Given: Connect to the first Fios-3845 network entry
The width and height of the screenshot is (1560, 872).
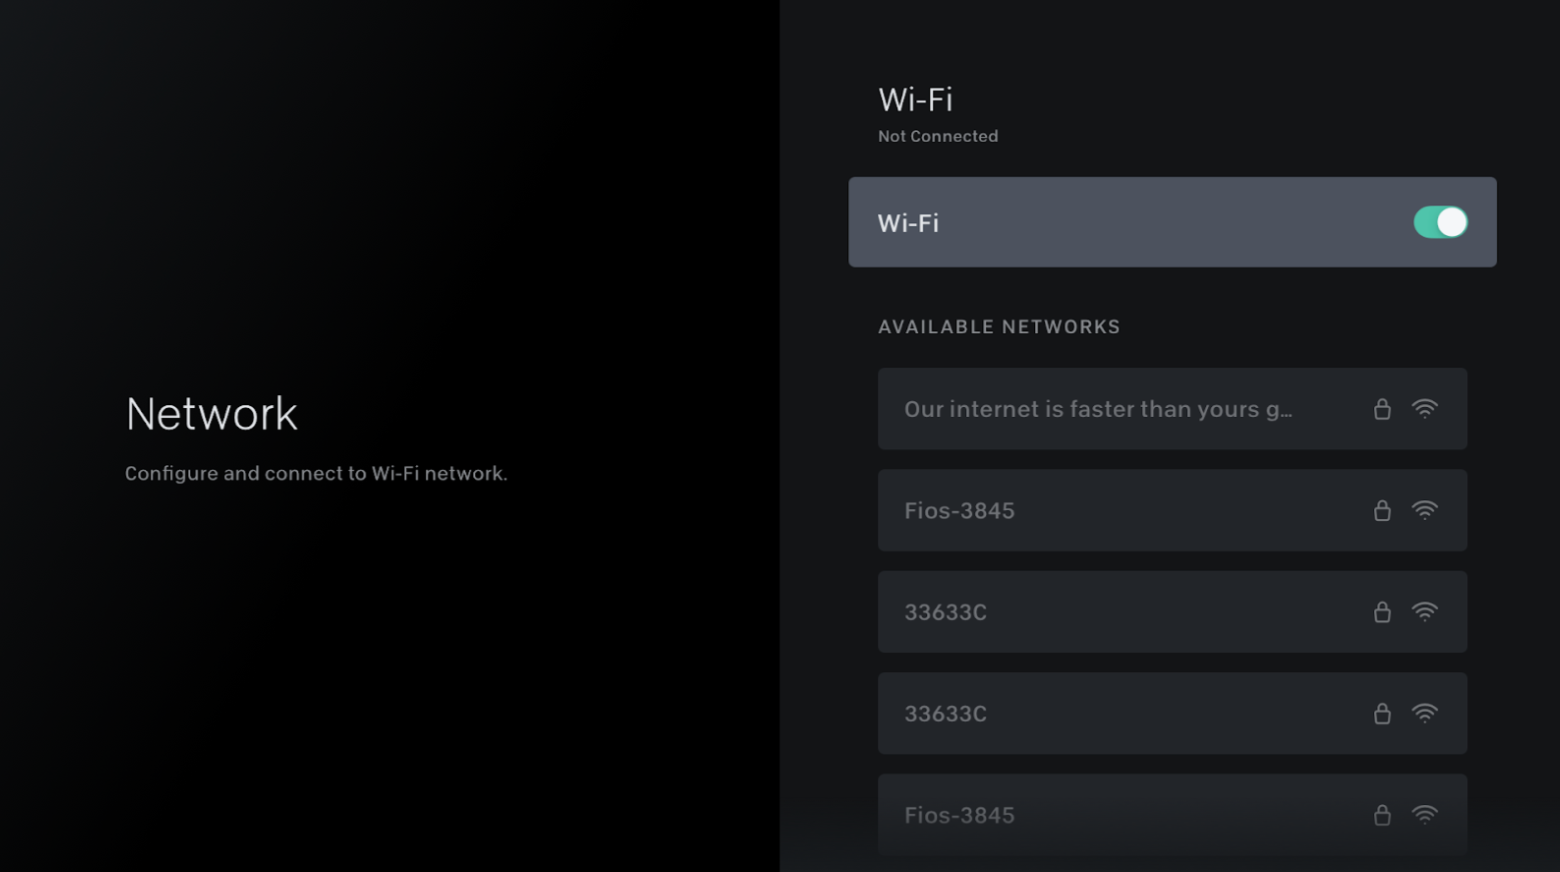Looking at the screenshot, I should 960,511.
